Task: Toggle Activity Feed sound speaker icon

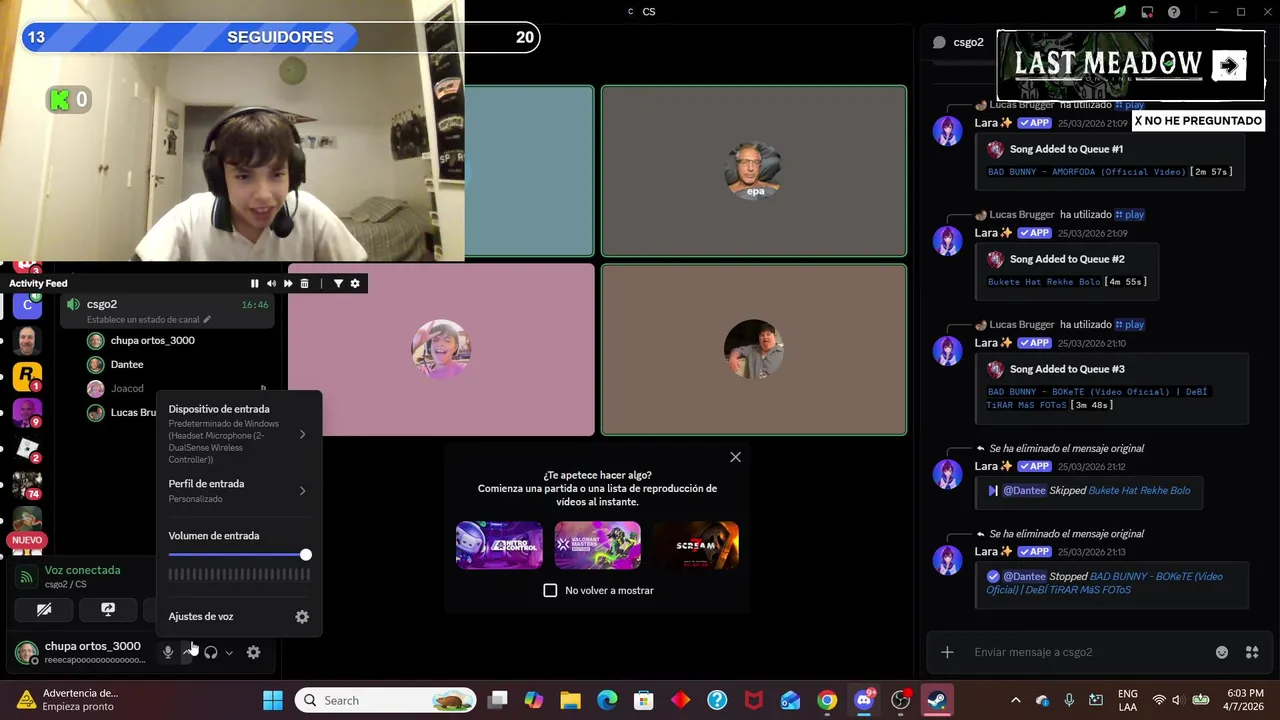Action: pos(271,284)
